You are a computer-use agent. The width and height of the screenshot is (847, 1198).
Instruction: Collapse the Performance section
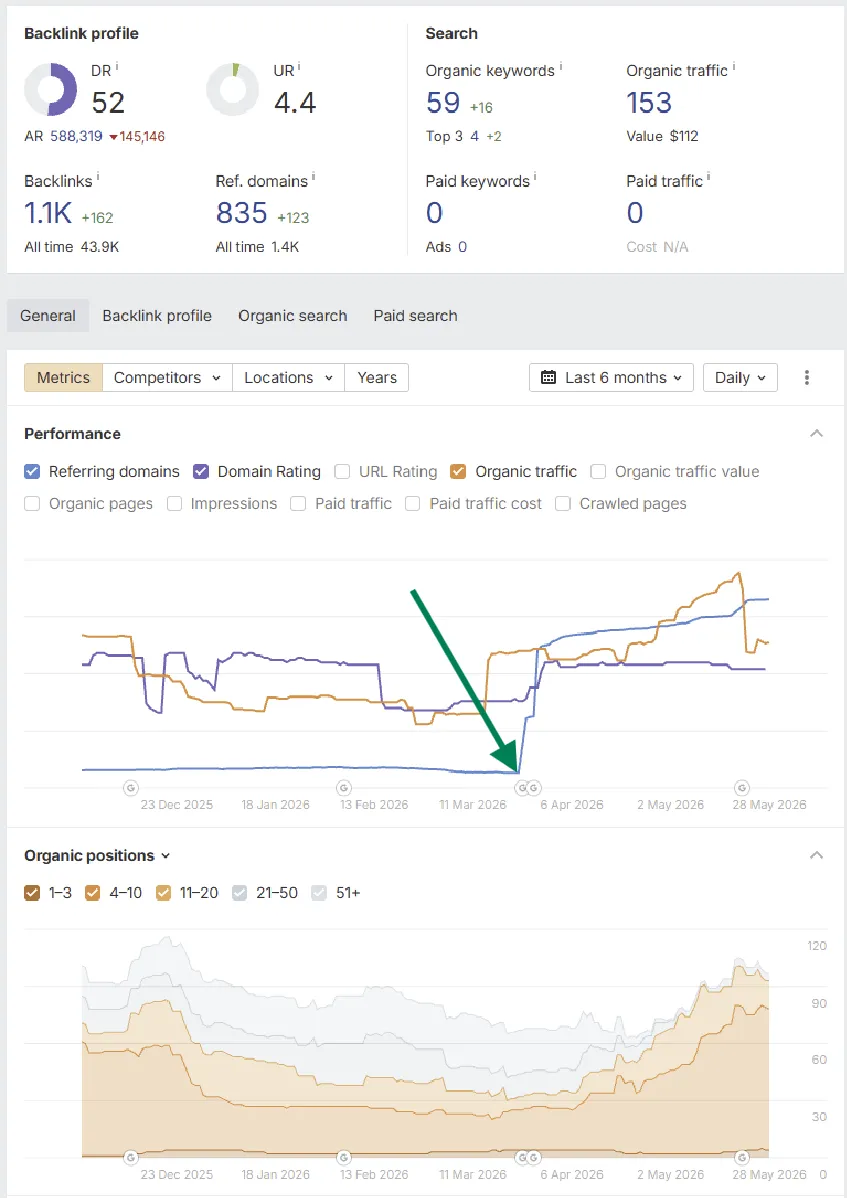pyautogui.click(x=816, y=433)
